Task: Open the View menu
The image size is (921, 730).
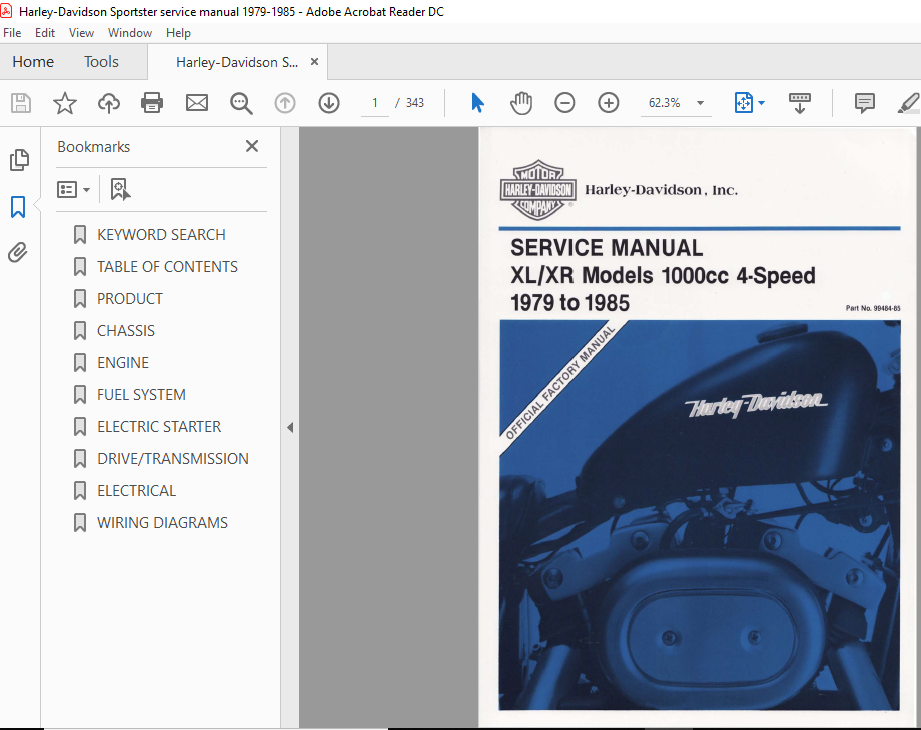Action: click(x=81, y=33)
